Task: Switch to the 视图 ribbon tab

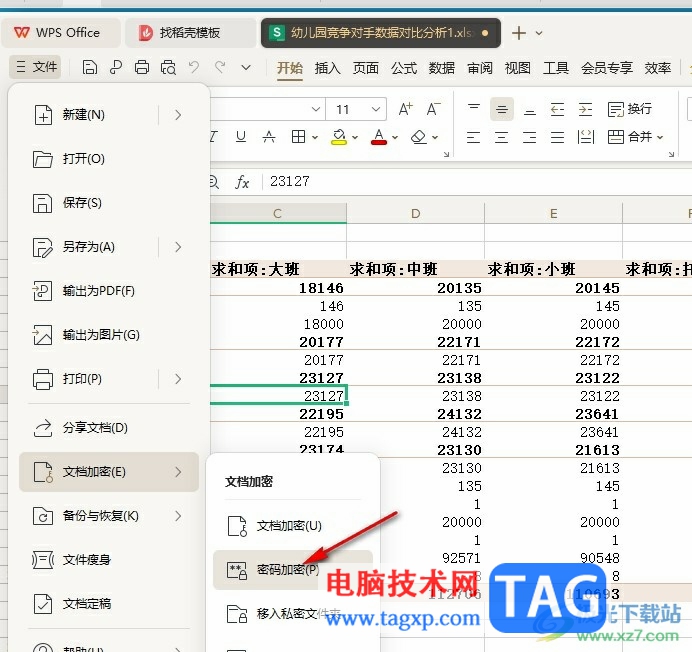Action: tap(518, 68)
